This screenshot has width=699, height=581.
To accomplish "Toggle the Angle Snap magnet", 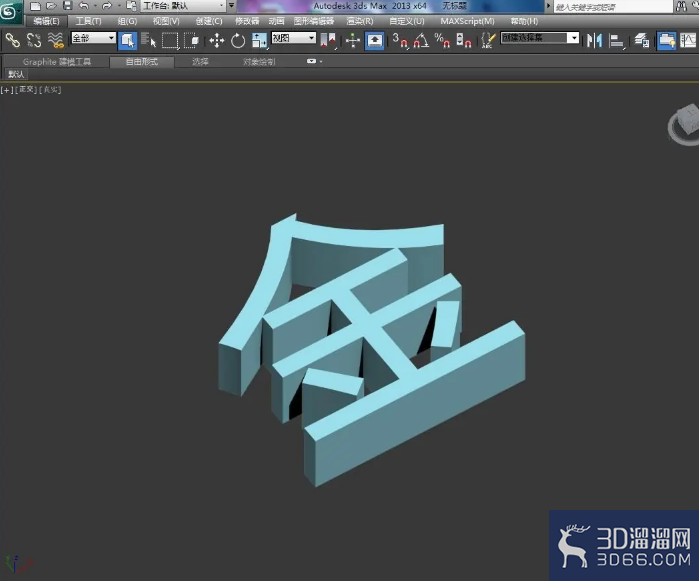I will pyautogui.click(x=421, y=41).
